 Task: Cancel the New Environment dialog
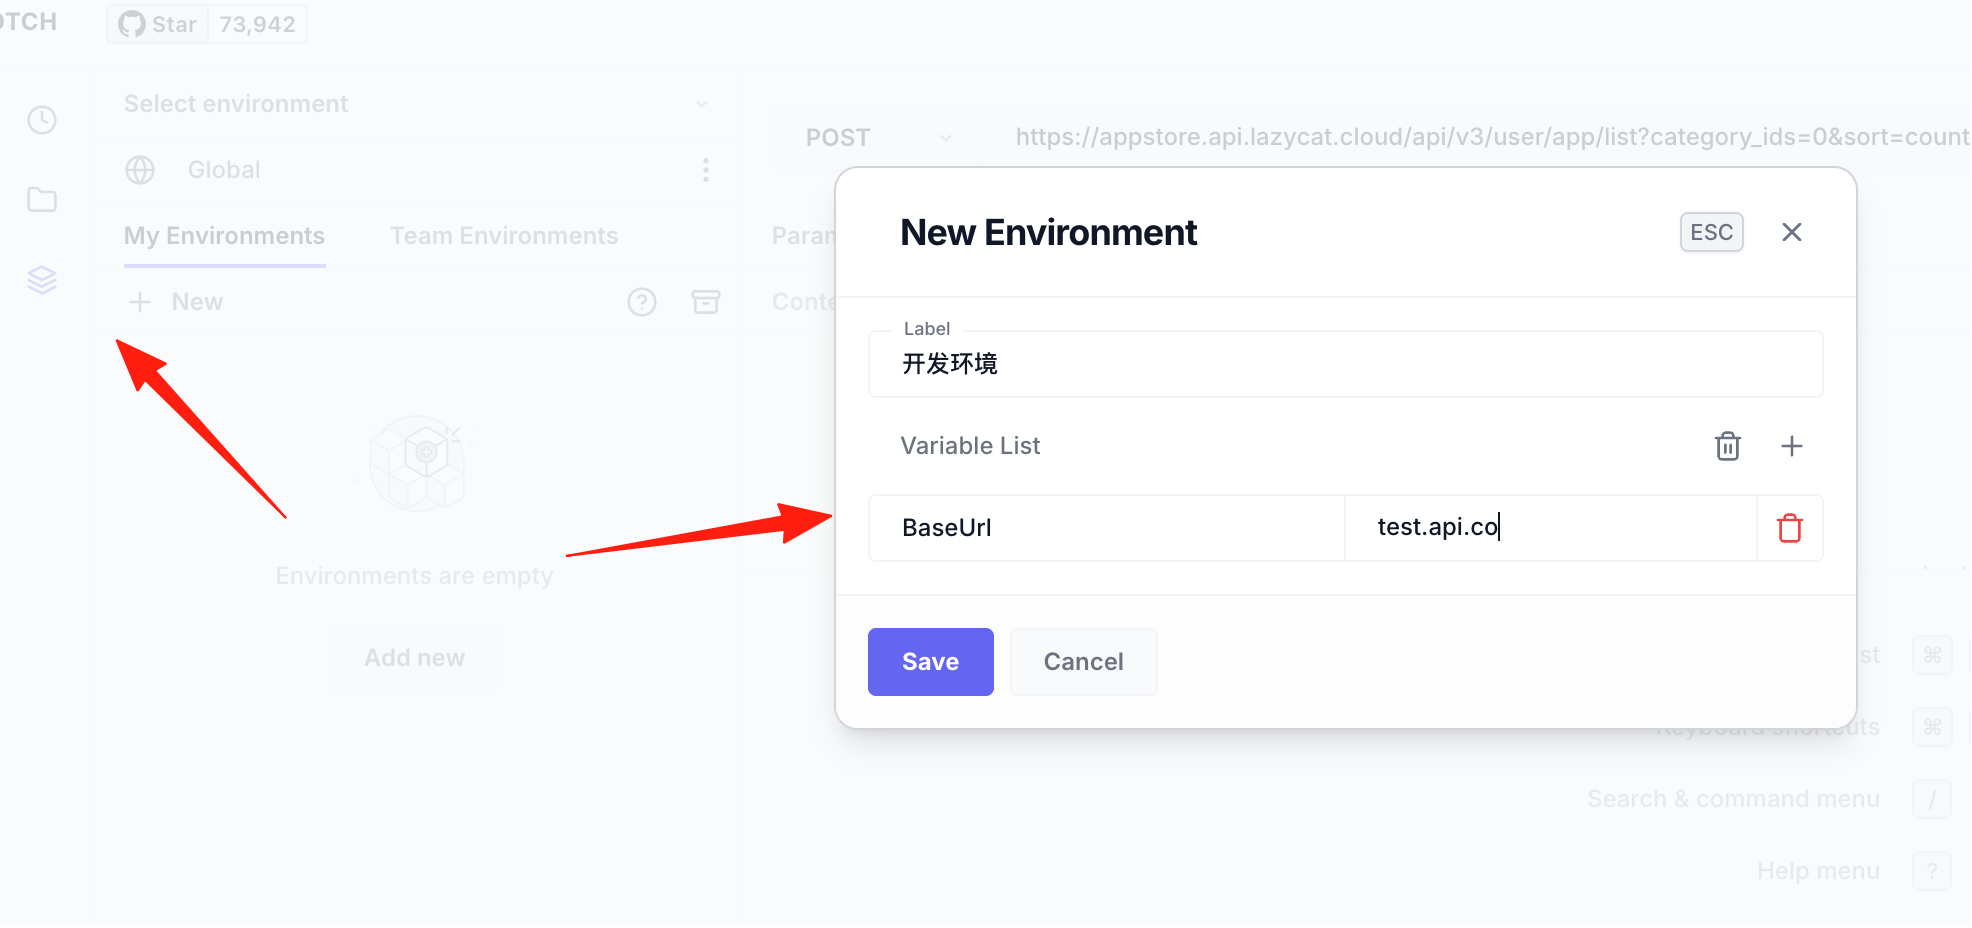point(1084,662)
